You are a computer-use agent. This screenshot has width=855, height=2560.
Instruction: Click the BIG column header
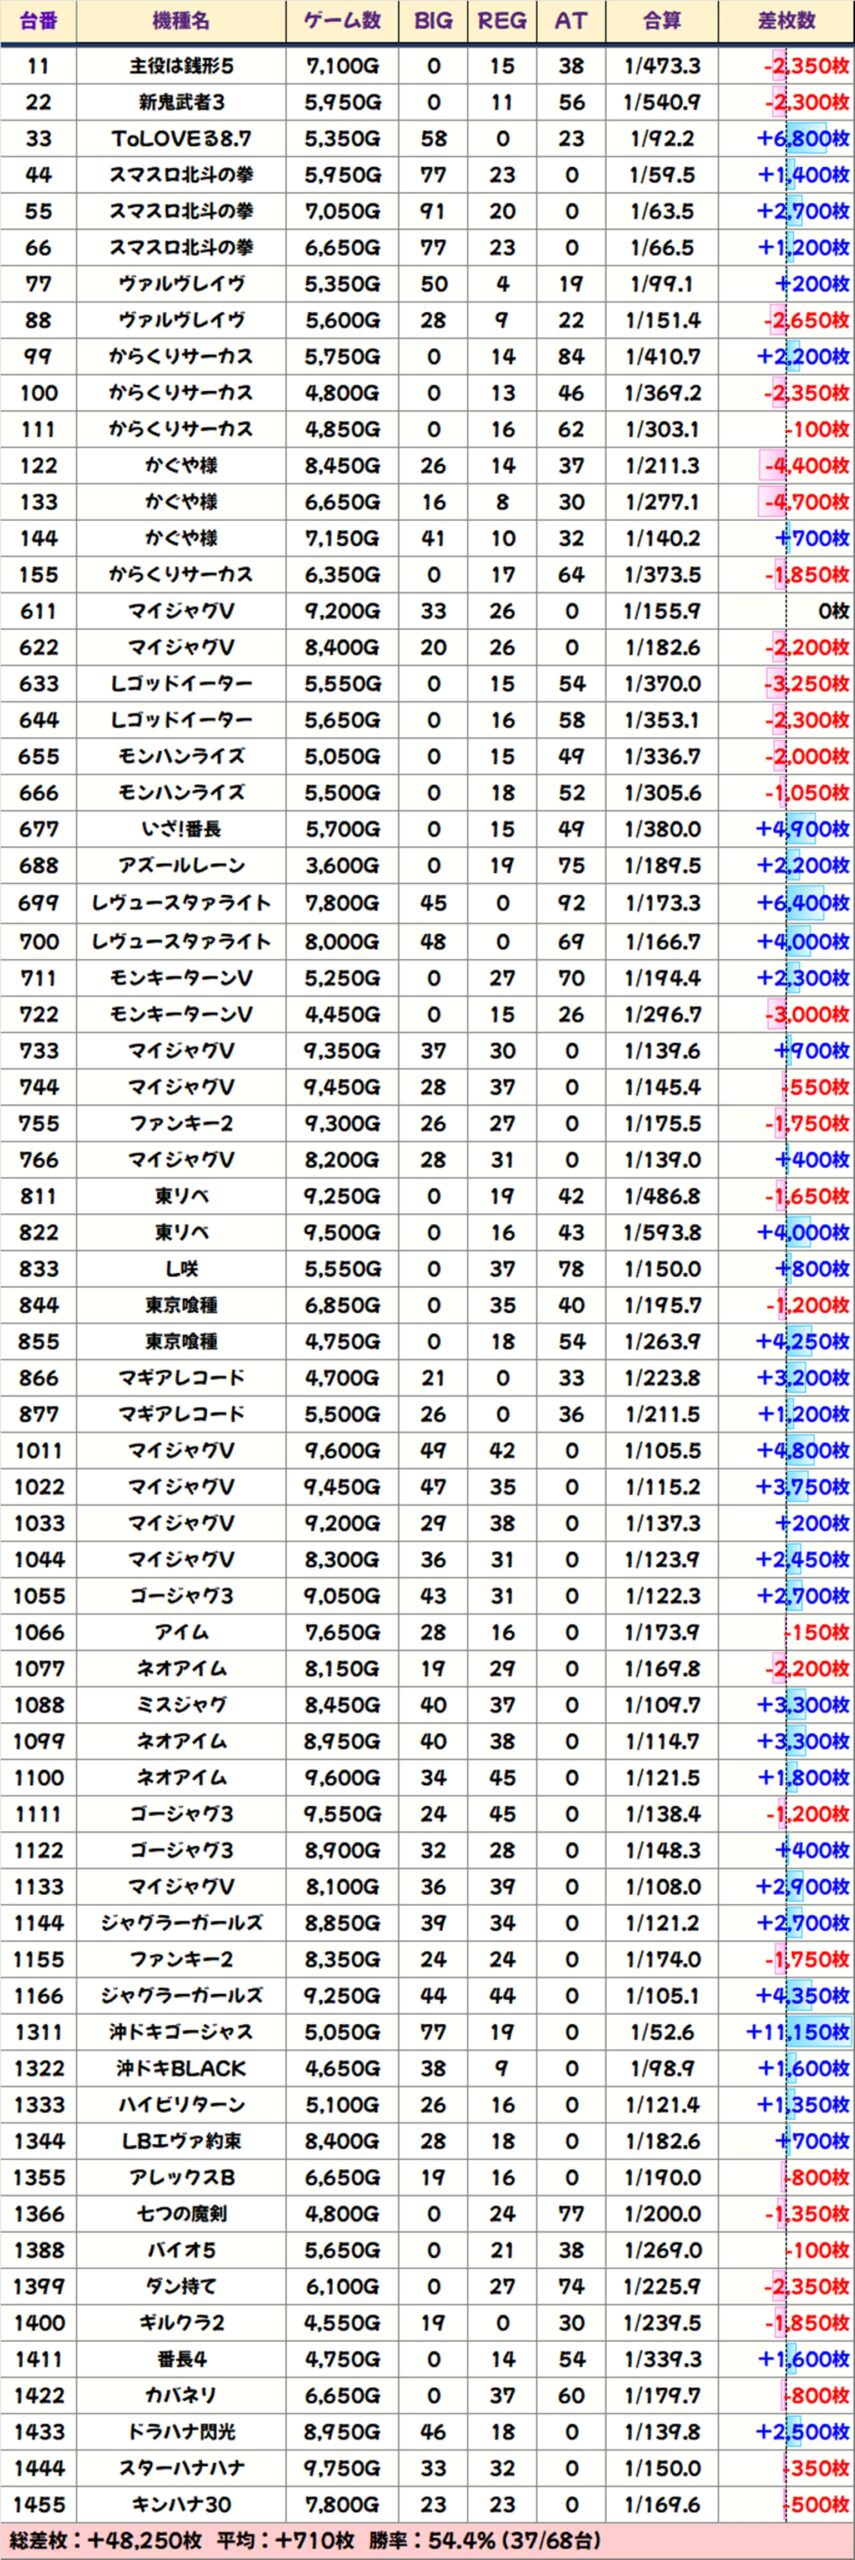tap(433, 21)
